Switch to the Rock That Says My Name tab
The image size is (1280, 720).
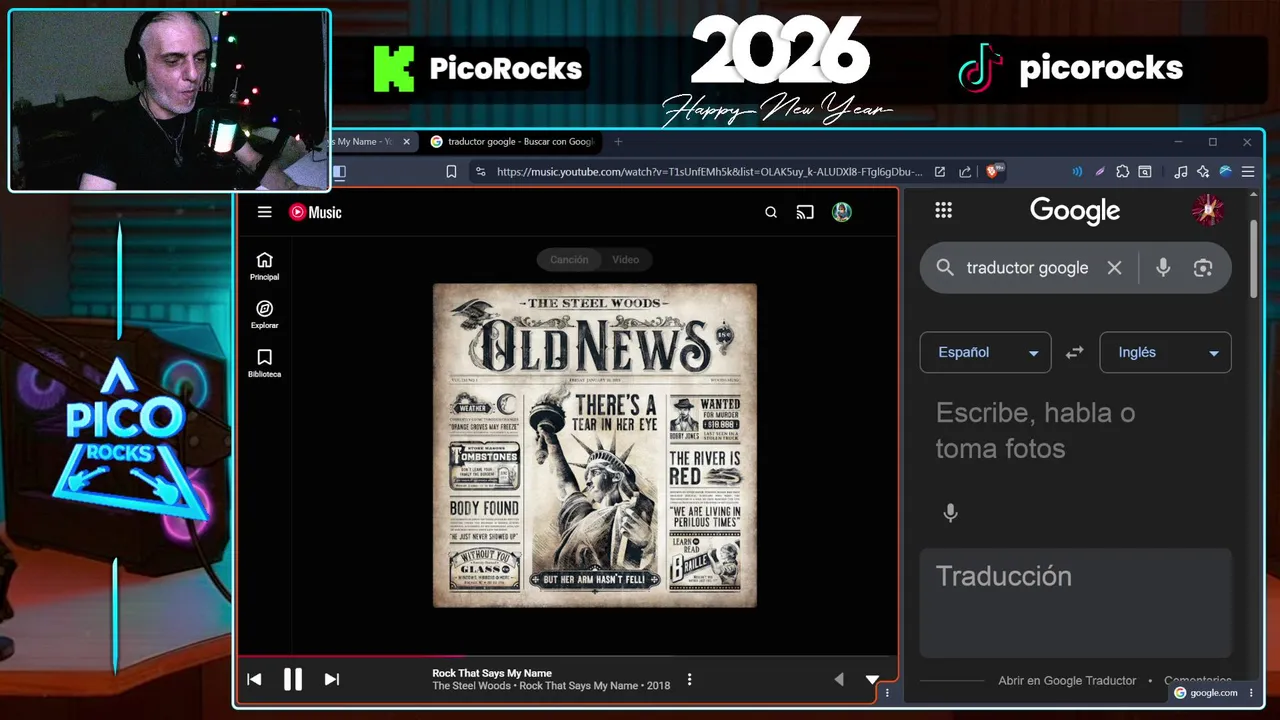click(x=362, y=142)
